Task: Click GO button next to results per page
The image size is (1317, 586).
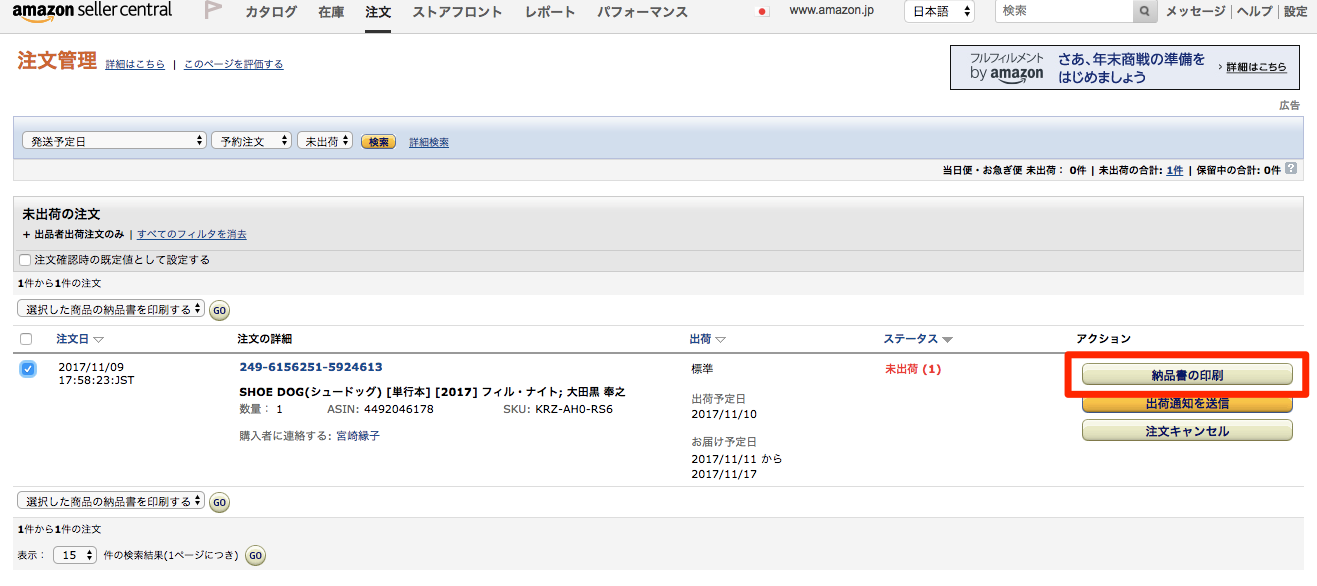Action: [x=256, y=555]
